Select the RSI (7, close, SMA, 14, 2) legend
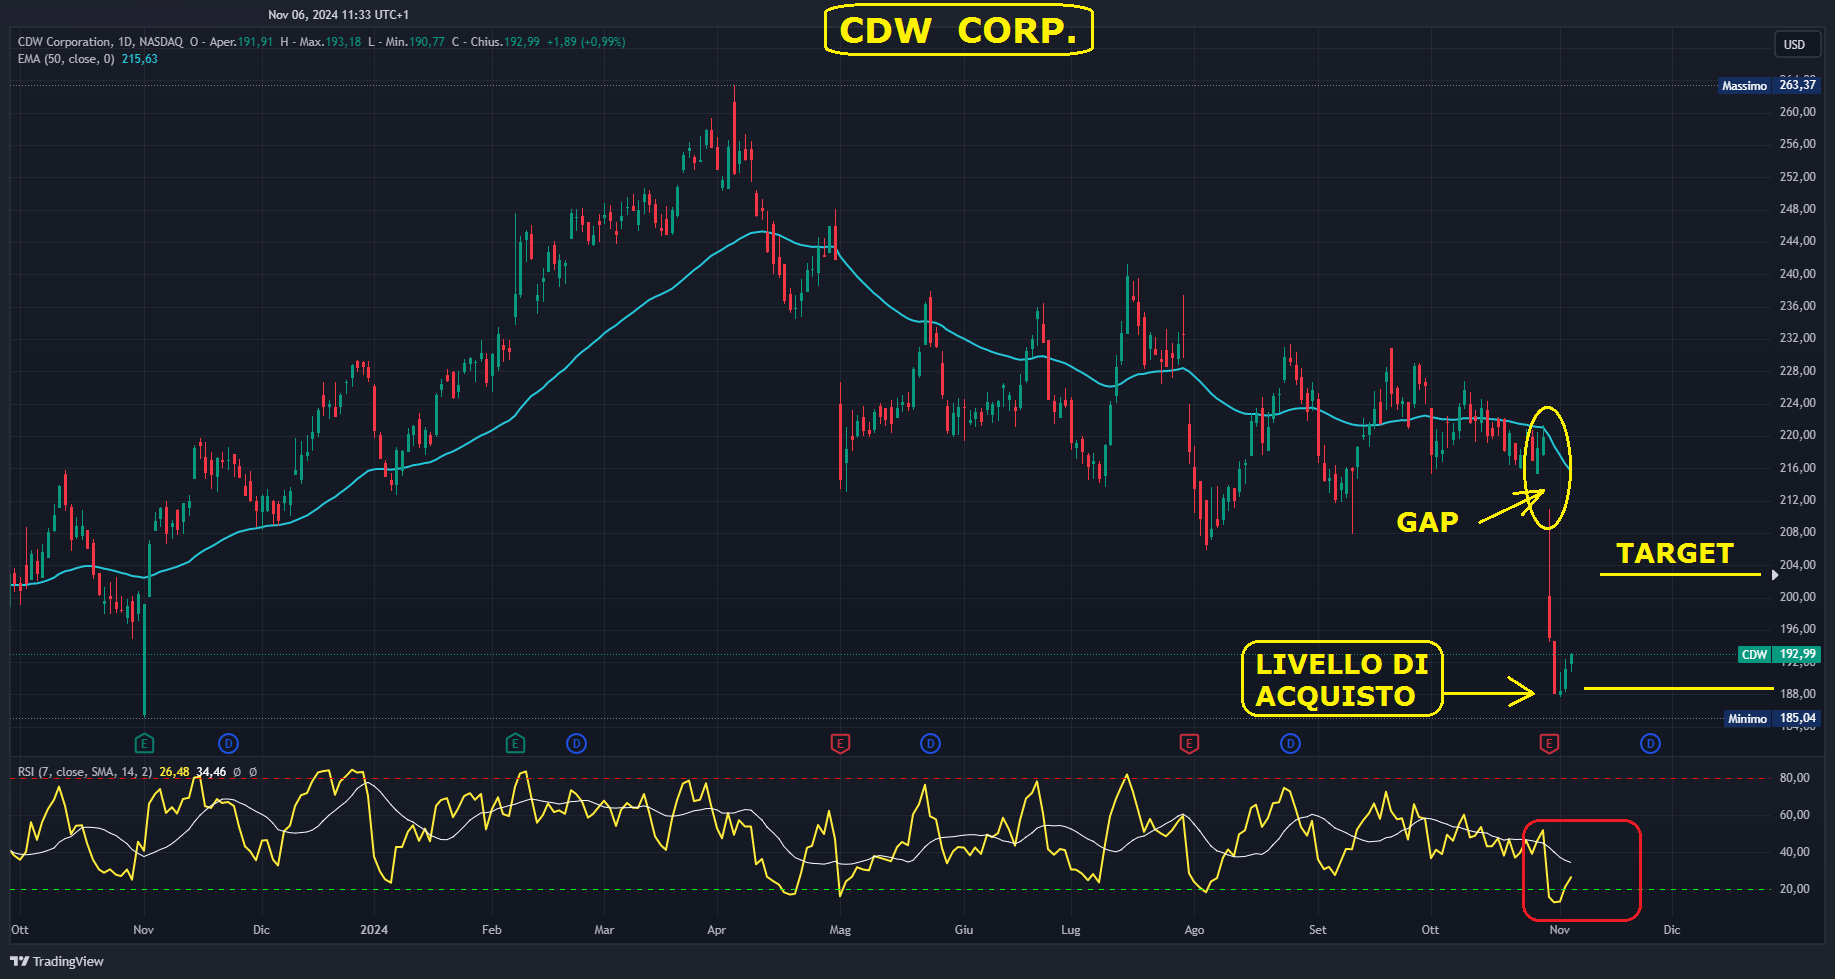1835x979 pixels. pos(85,772)
